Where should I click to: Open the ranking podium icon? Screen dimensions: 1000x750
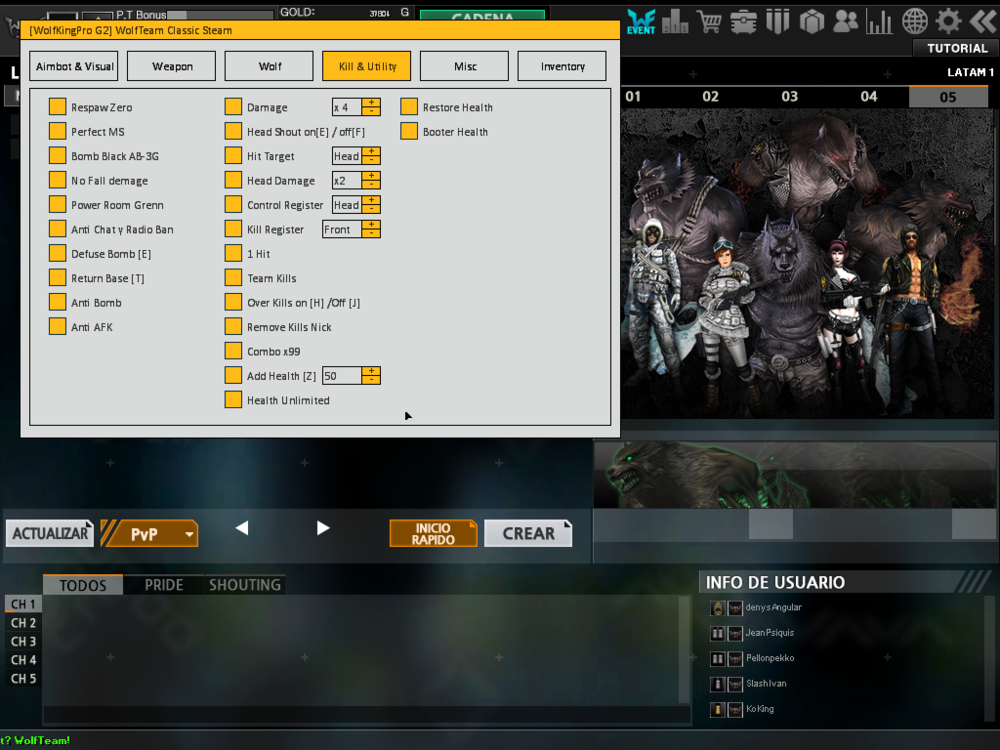[x=675, y=21]
